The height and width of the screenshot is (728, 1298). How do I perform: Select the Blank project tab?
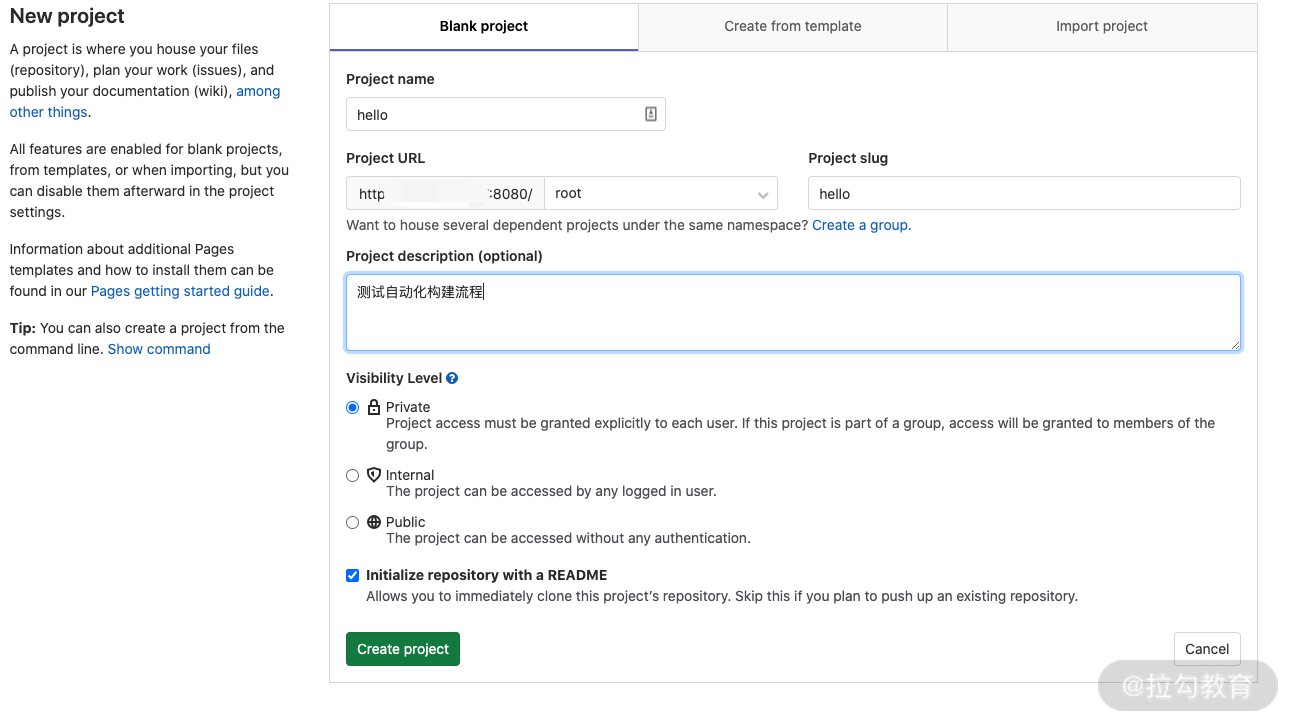[483, 26]
